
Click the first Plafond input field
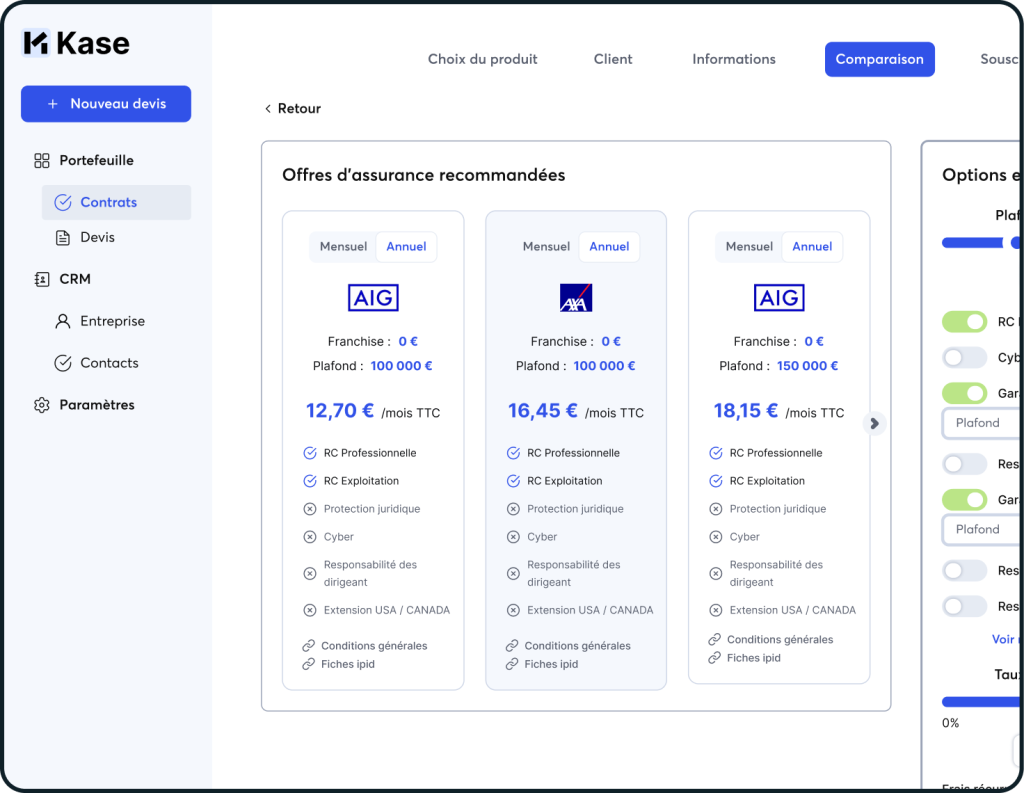(982, 423)
